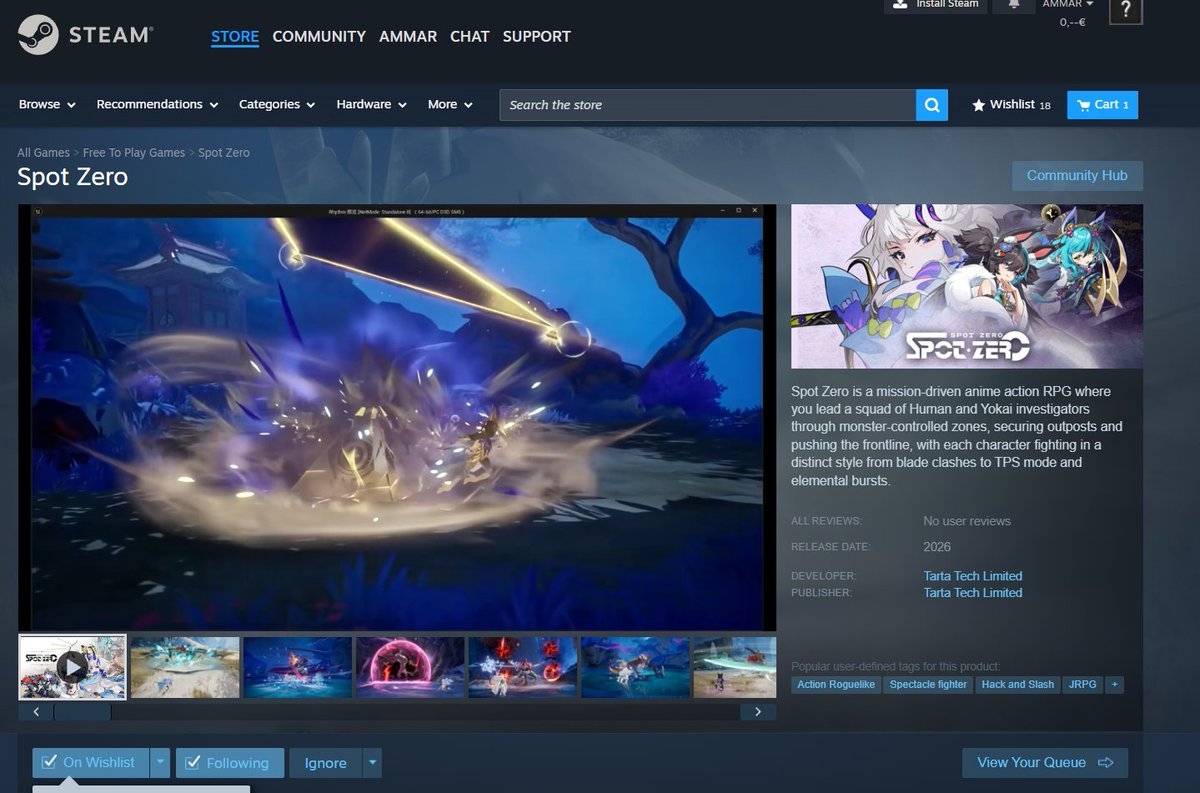Click the thumbnail strip scrollbar handle
The image size is (1200, 793).
coord(82,712)
